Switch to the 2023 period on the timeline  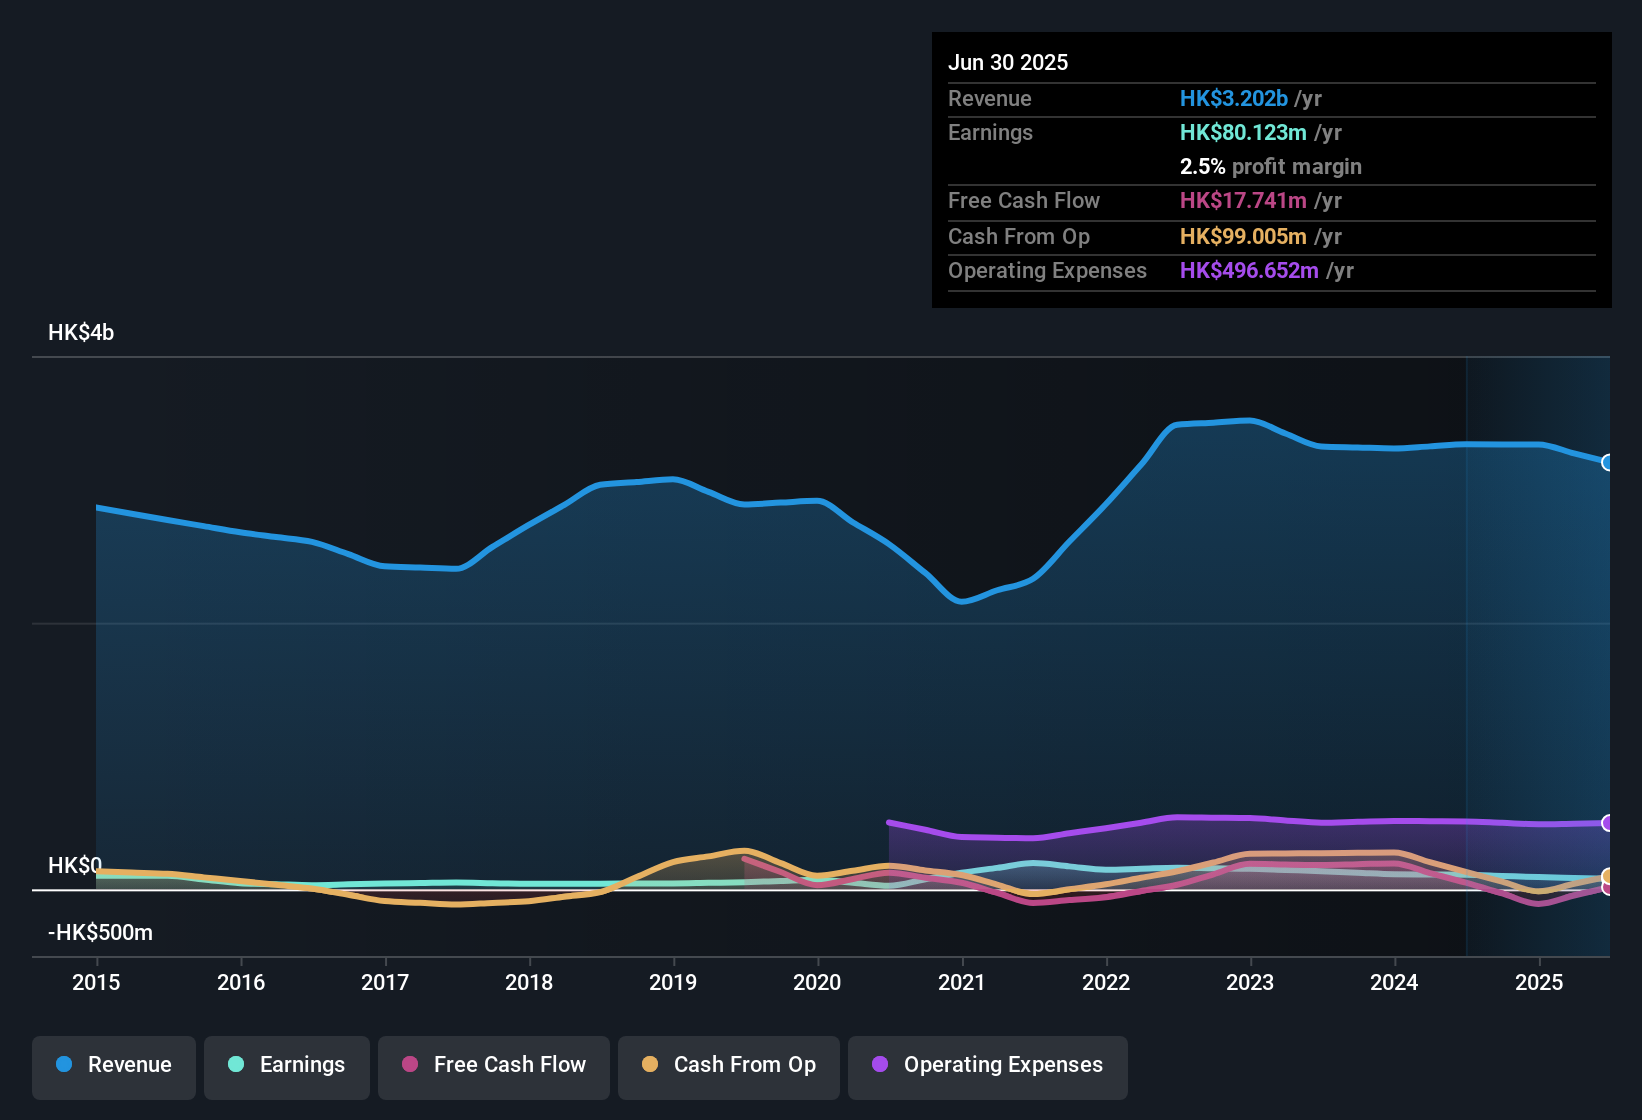tap(1249, 983)
